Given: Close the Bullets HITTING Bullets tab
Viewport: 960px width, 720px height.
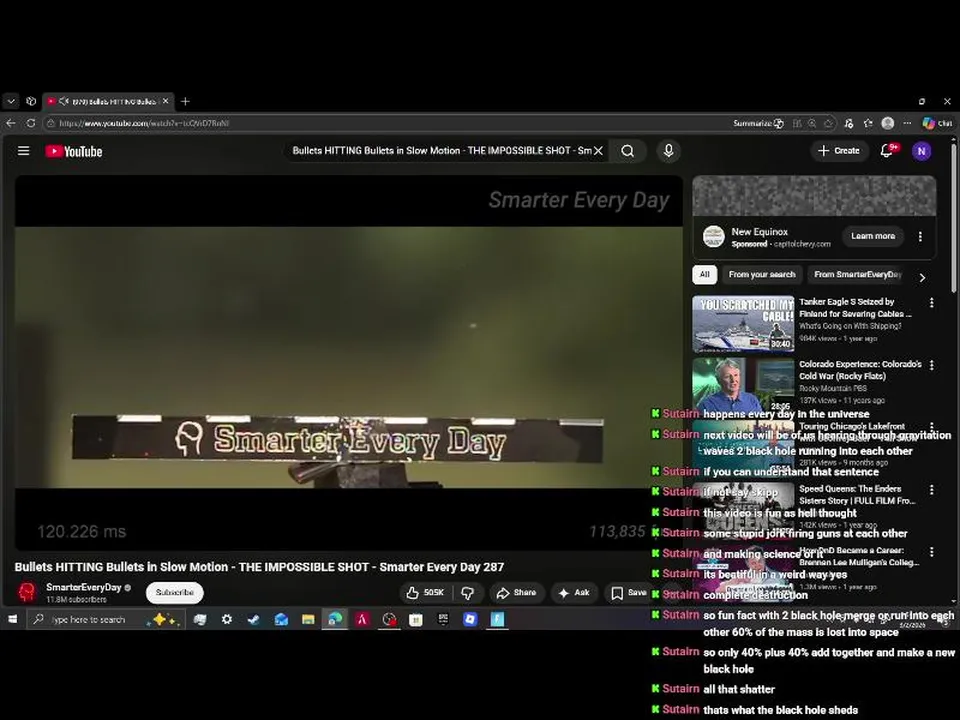Looking at the screenshot, I should (x=165, y=101).
